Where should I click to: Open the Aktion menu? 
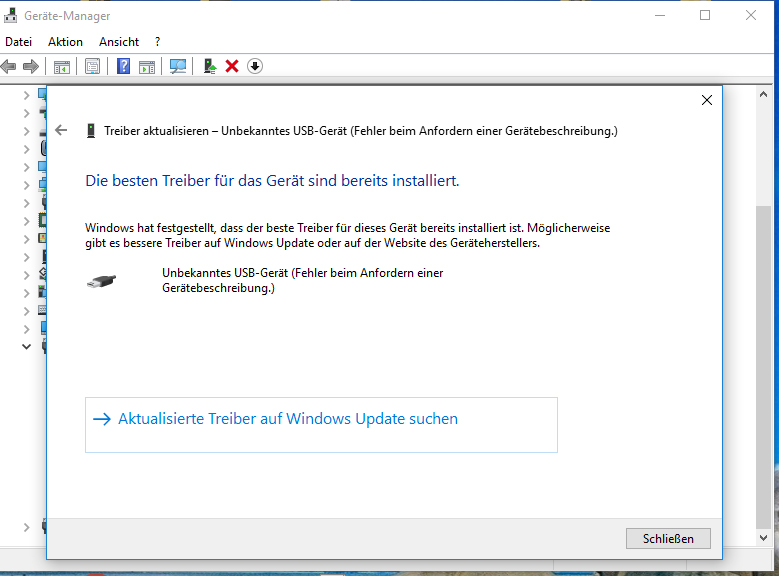[65, 42]
